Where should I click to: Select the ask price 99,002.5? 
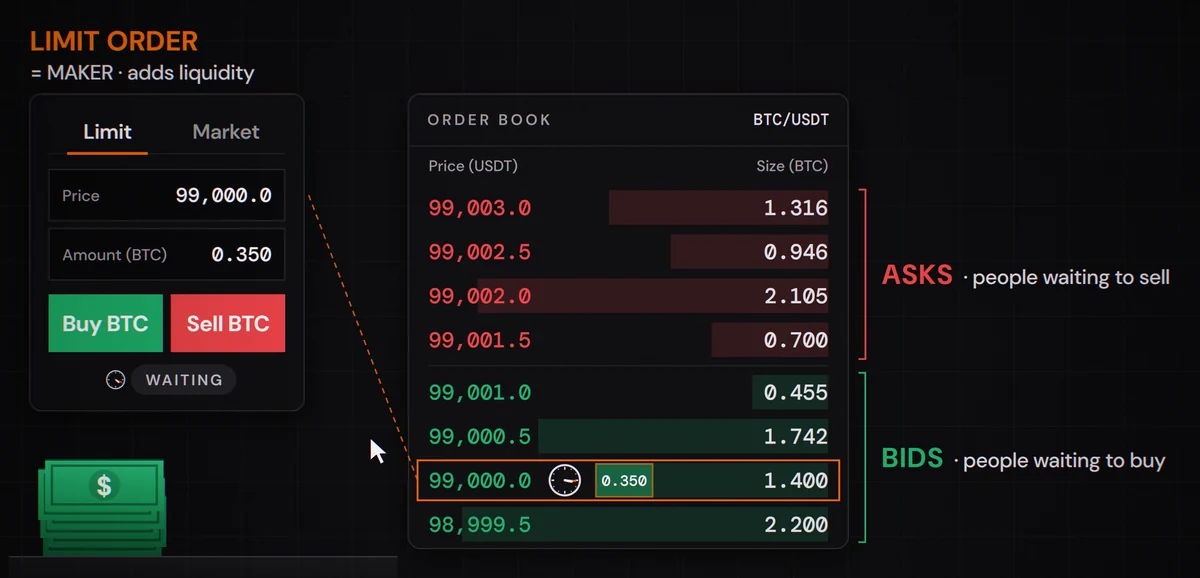pyautogui.click(x=480, y=252)
